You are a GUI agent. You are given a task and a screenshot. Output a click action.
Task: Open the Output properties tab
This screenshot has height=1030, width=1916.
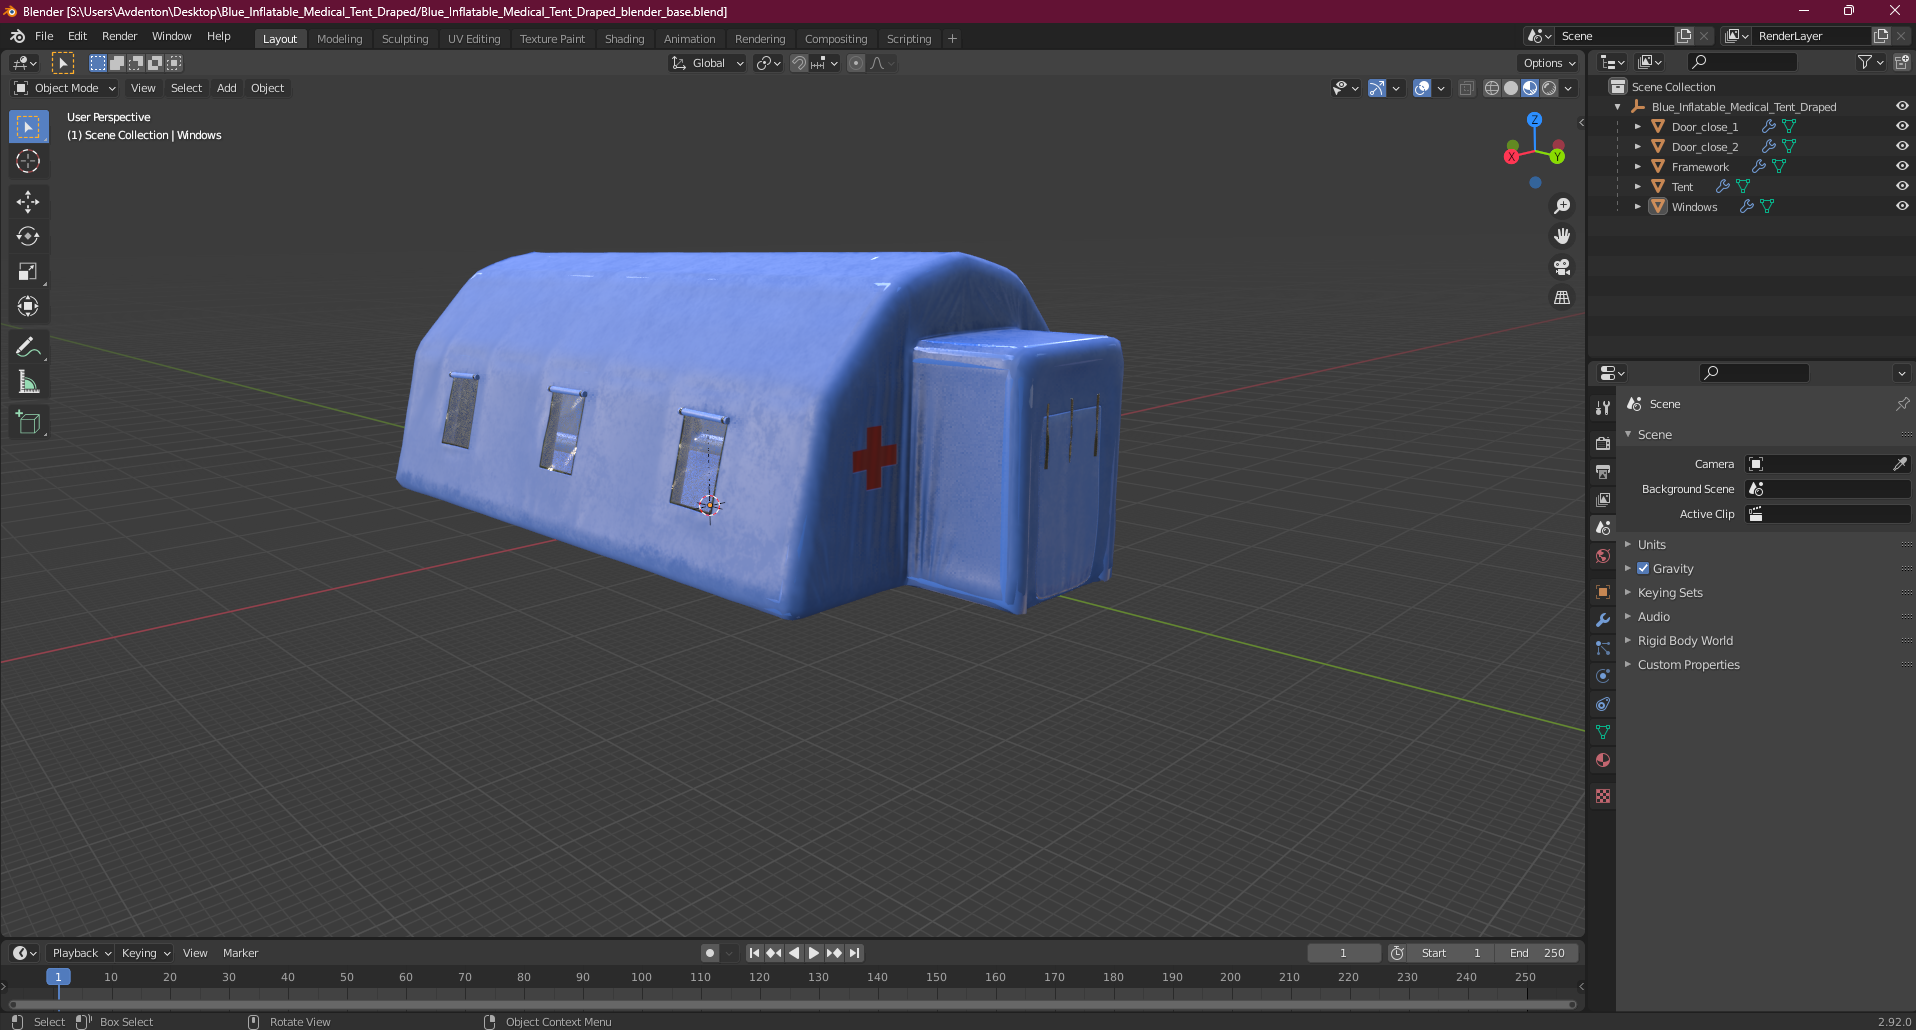(1603, 471)
